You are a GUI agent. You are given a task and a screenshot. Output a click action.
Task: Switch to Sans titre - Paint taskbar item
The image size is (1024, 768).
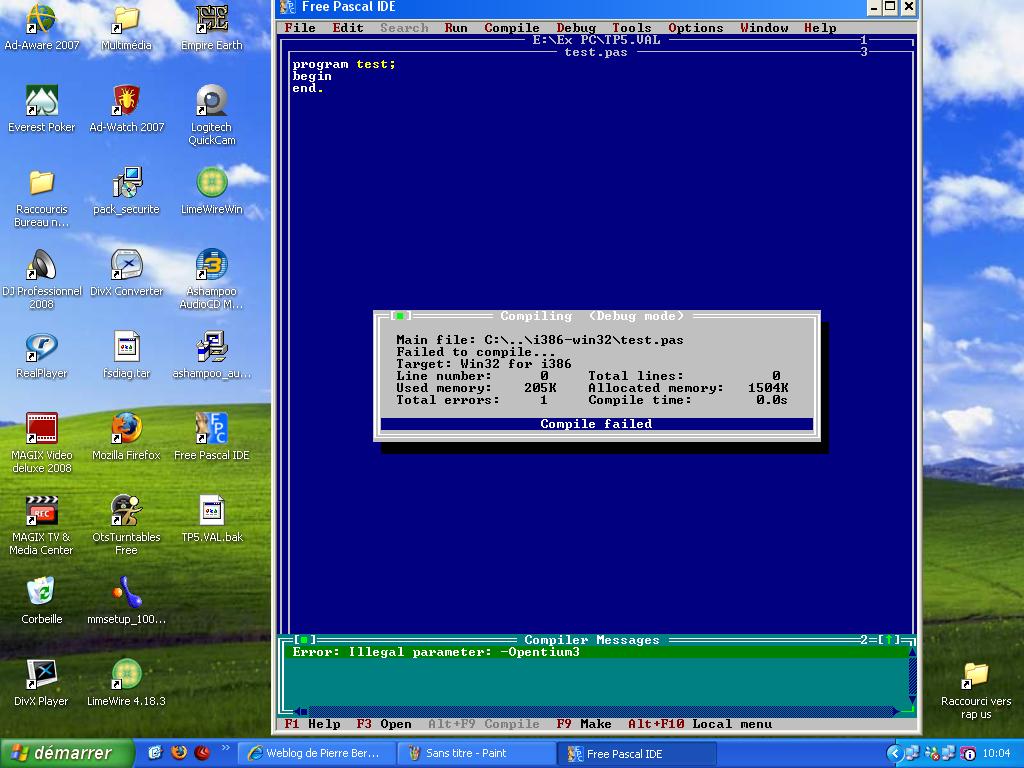pos(476,753)
